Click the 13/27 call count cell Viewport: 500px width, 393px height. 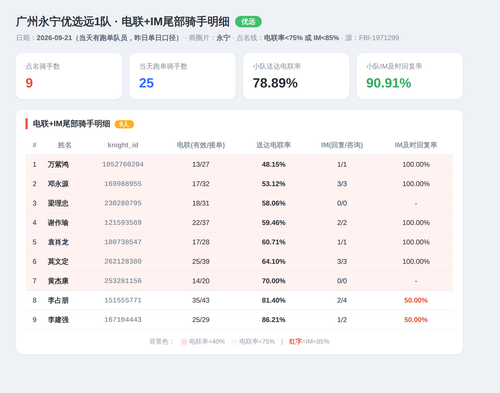click(x=201, y=164)
